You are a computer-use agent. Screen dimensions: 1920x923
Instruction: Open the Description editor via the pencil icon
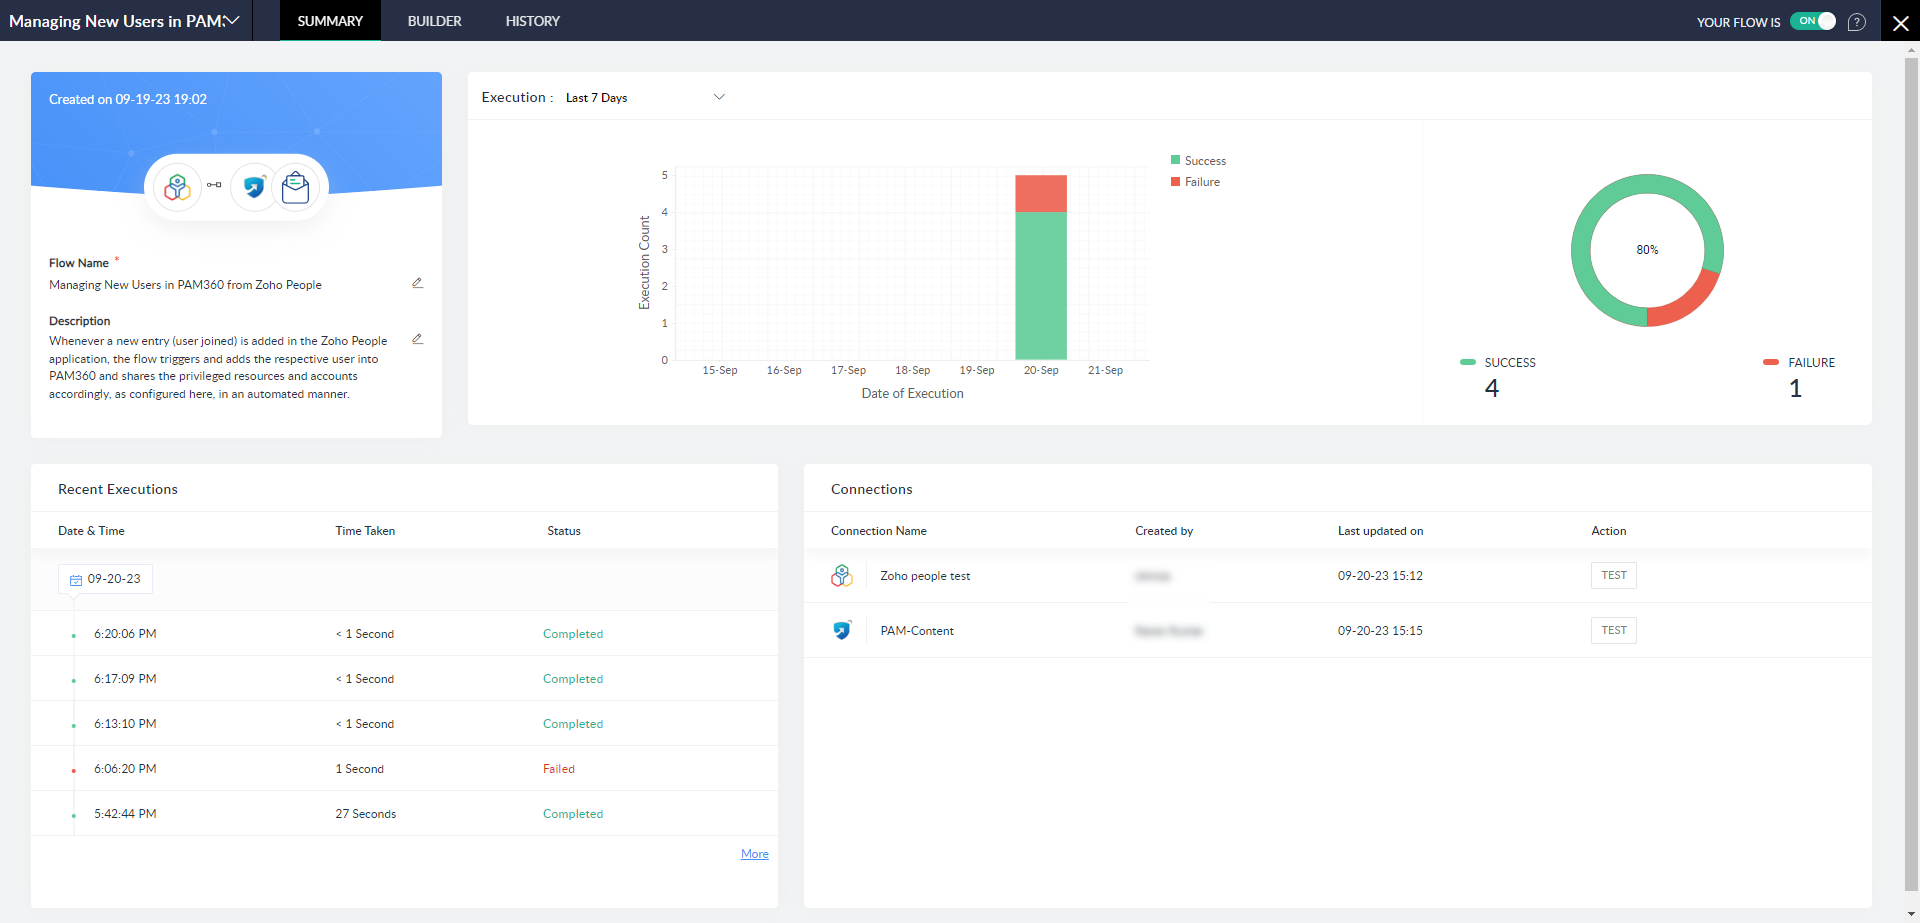418,339
